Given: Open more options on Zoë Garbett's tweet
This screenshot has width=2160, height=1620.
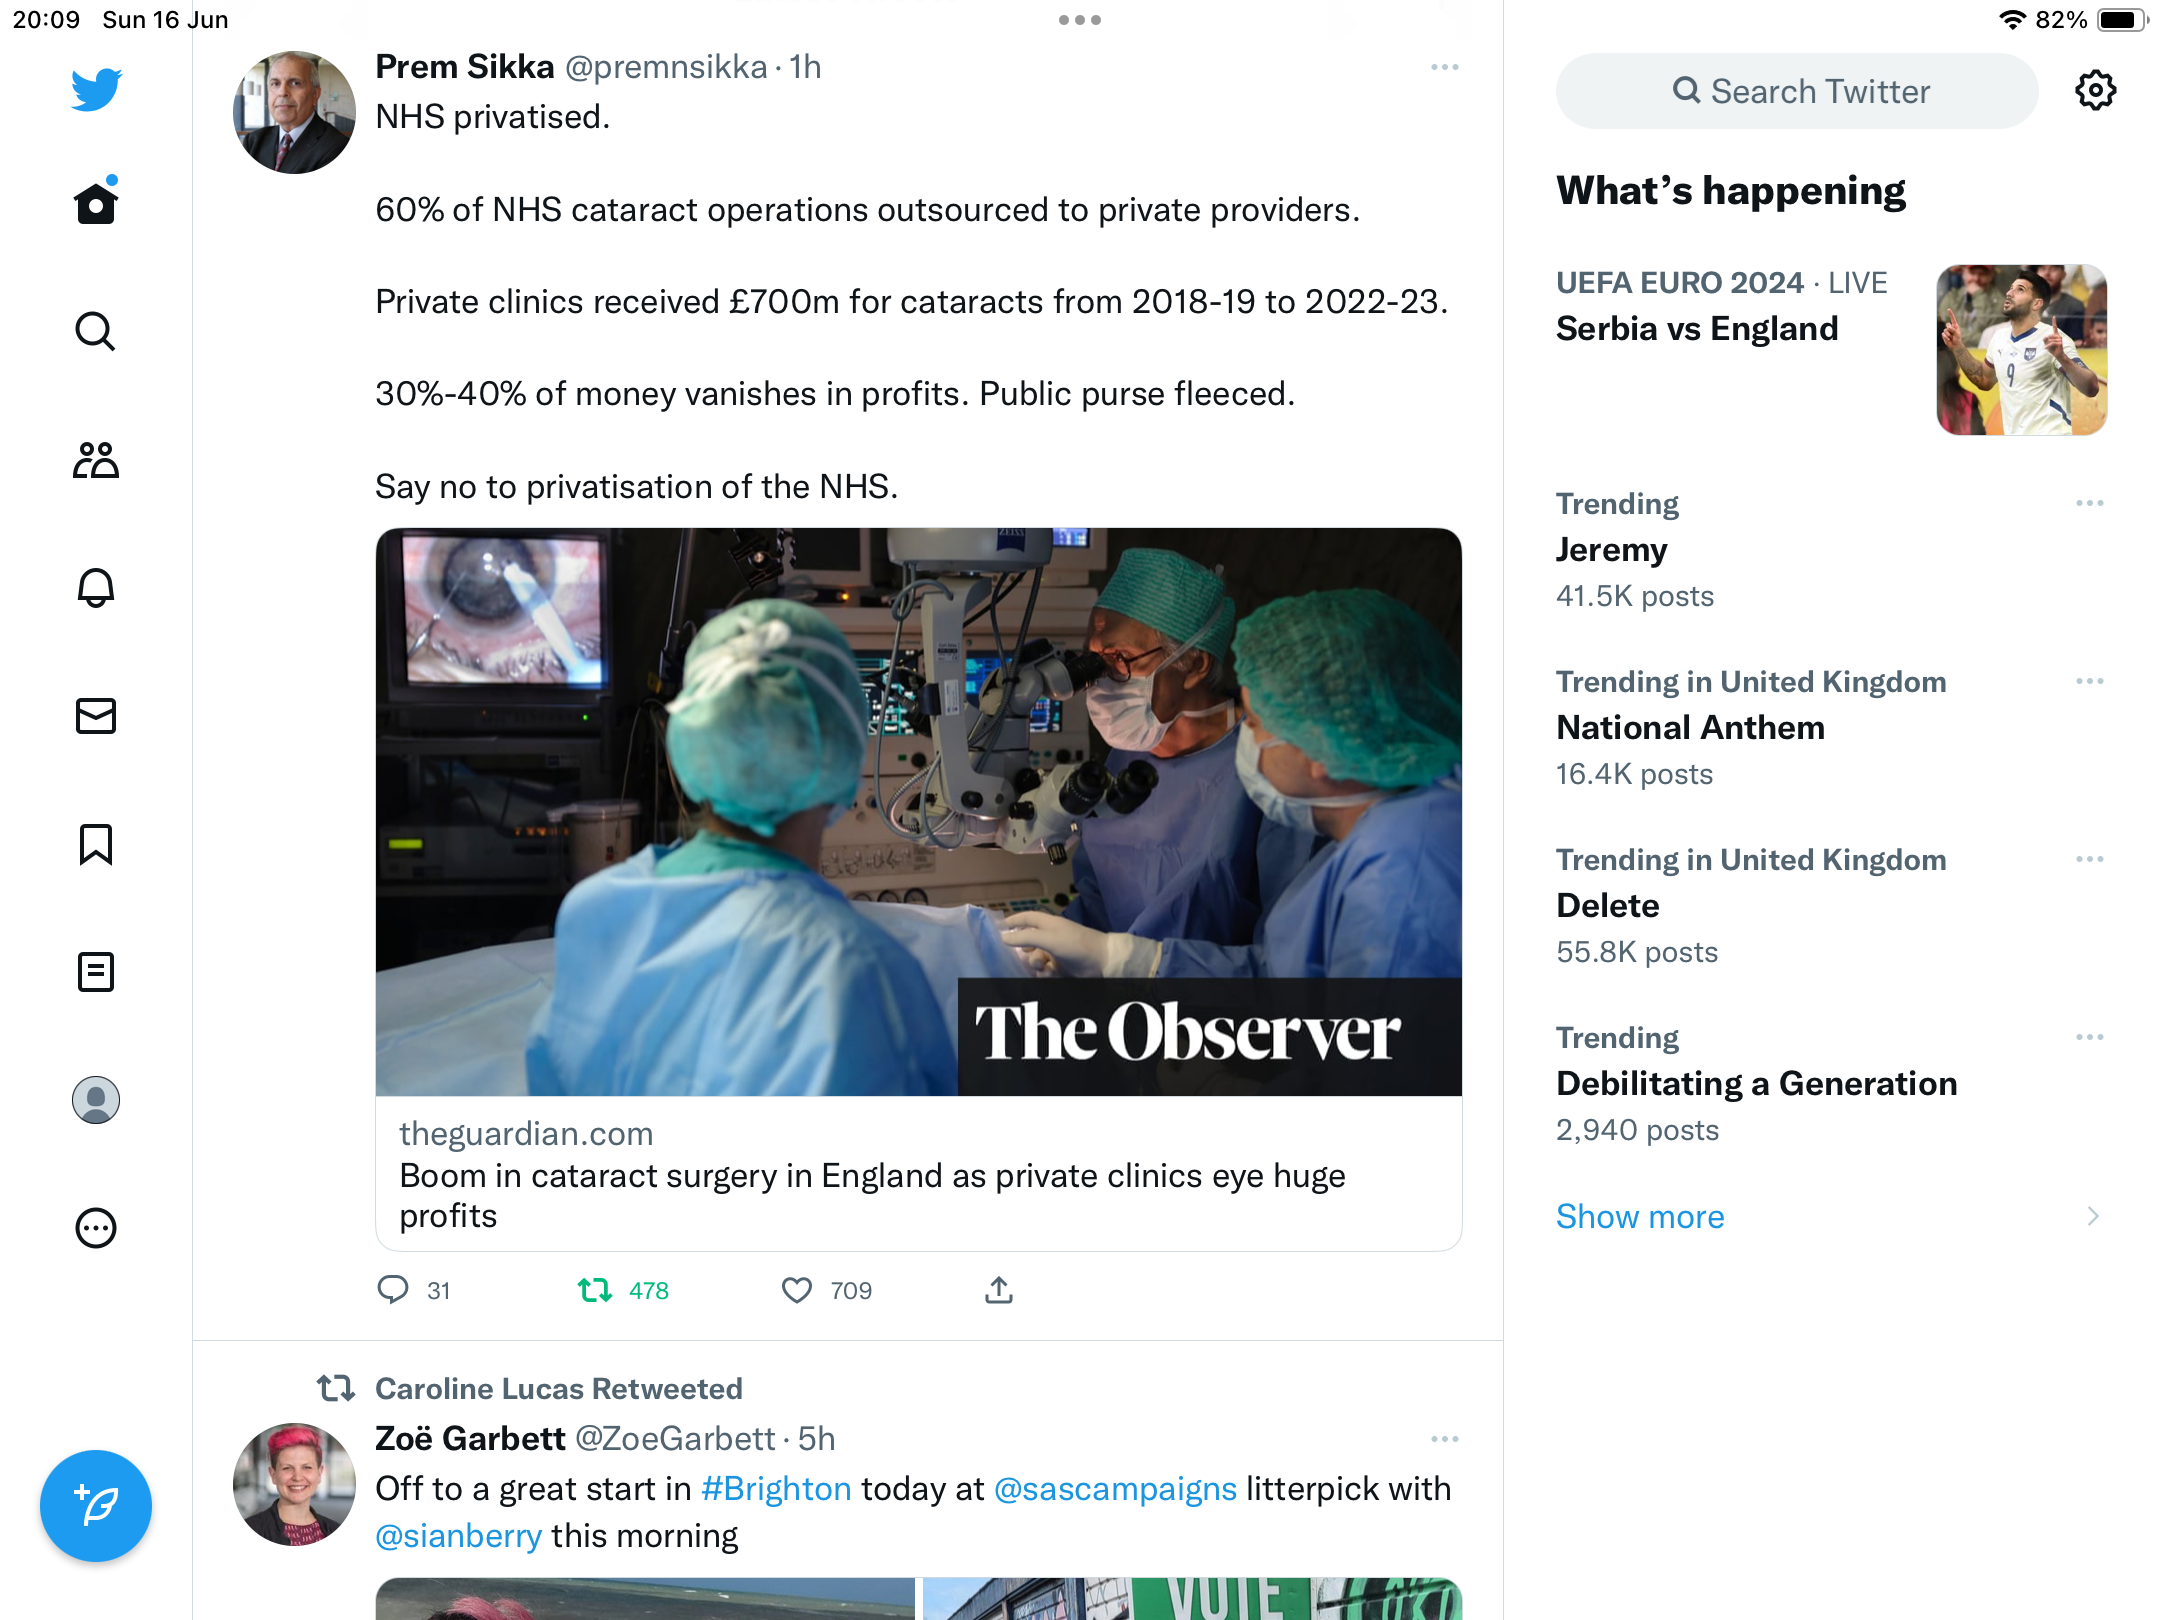Looking at the screenshot, I should click(x=1445, y=1439).
